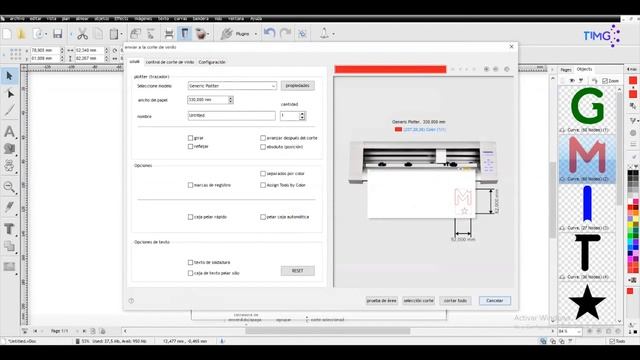Click the Print icon in toolbar
This screenshot has width=640, height=360.
tap(169, 34)
